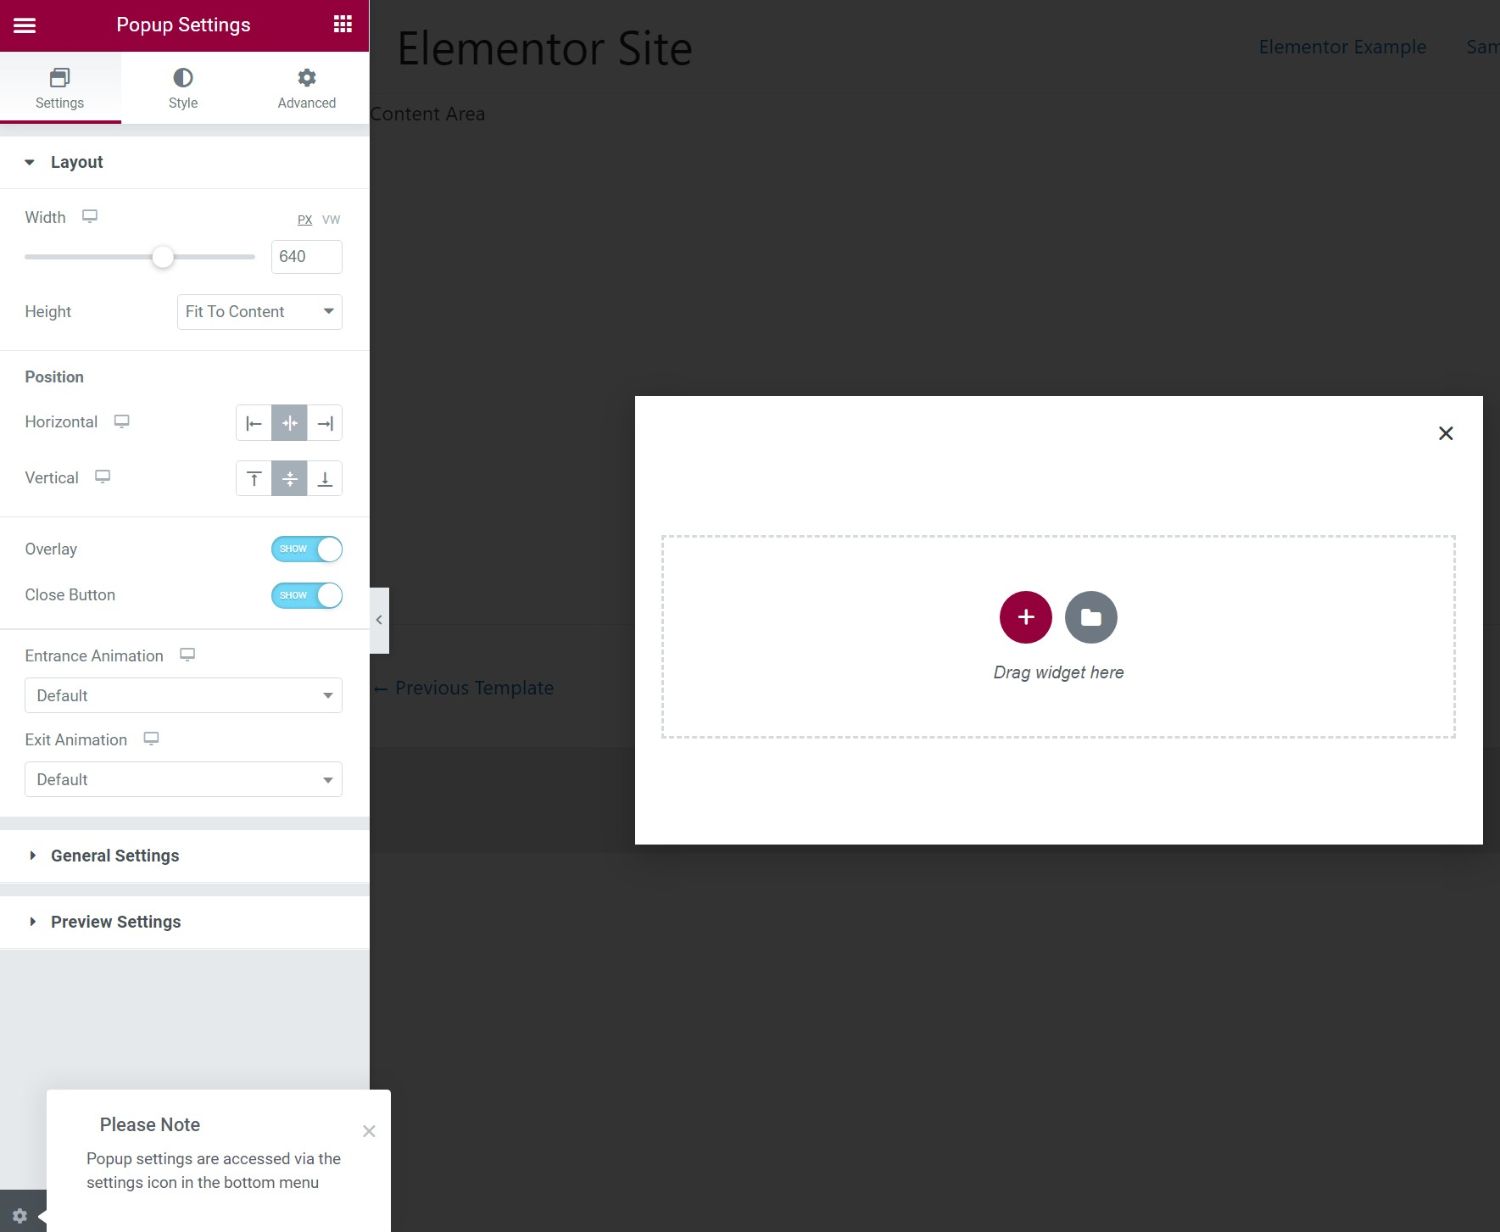Dismiss the Please Note message
1500x1232 pixels.
point(369,1131)
